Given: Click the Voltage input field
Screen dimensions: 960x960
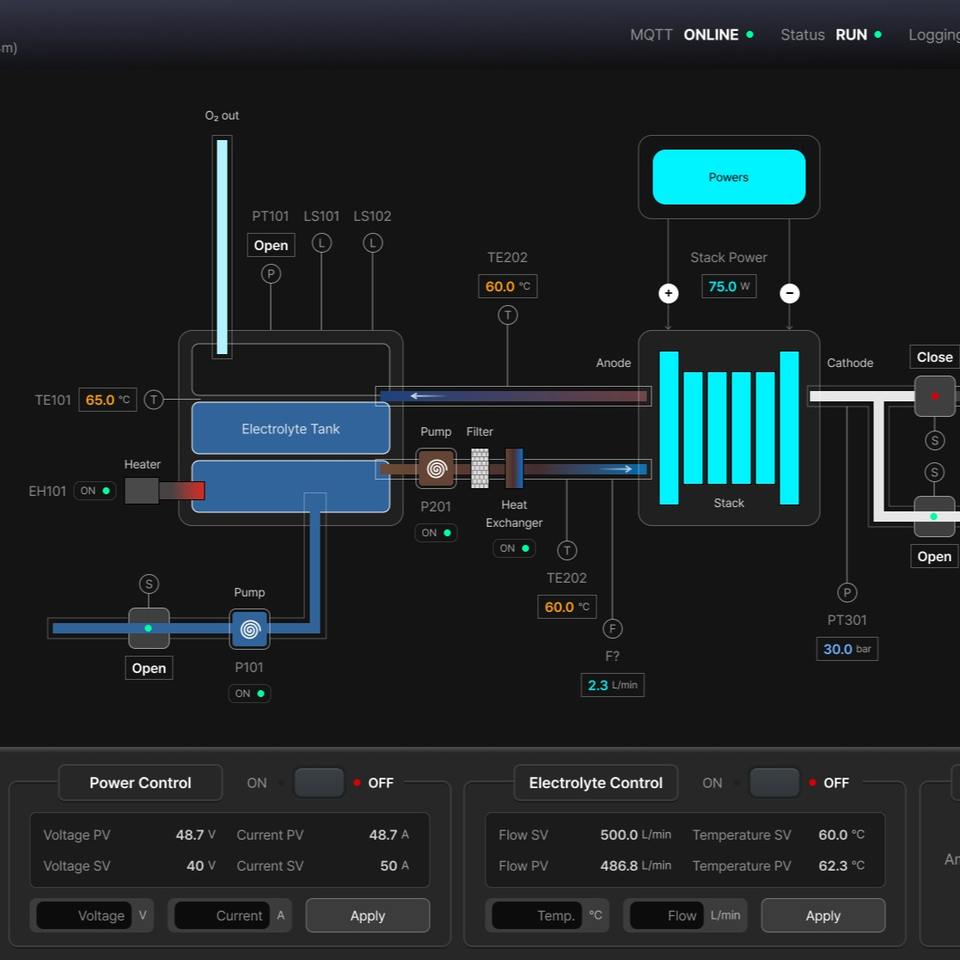Looking at the screenshot, I should (x=84, y=915).
